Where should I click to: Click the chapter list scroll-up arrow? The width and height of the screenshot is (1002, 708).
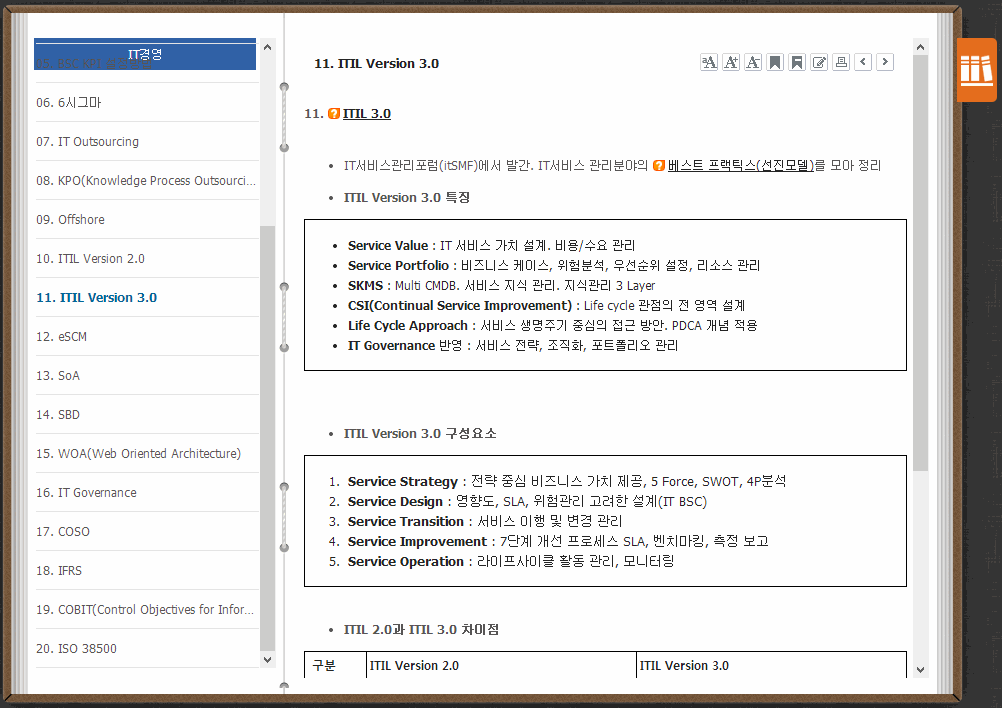268,47
